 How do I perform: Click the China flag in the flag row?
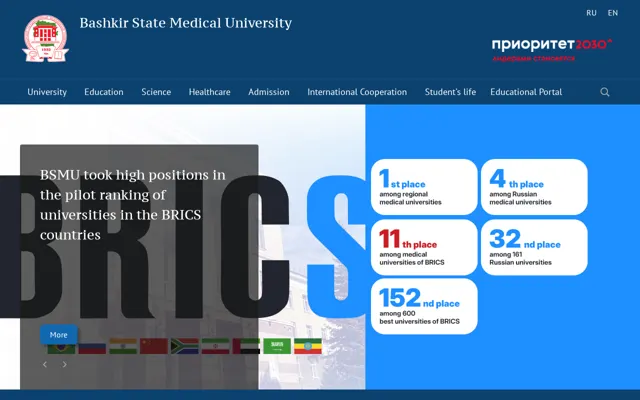click(x=154, y=346)
